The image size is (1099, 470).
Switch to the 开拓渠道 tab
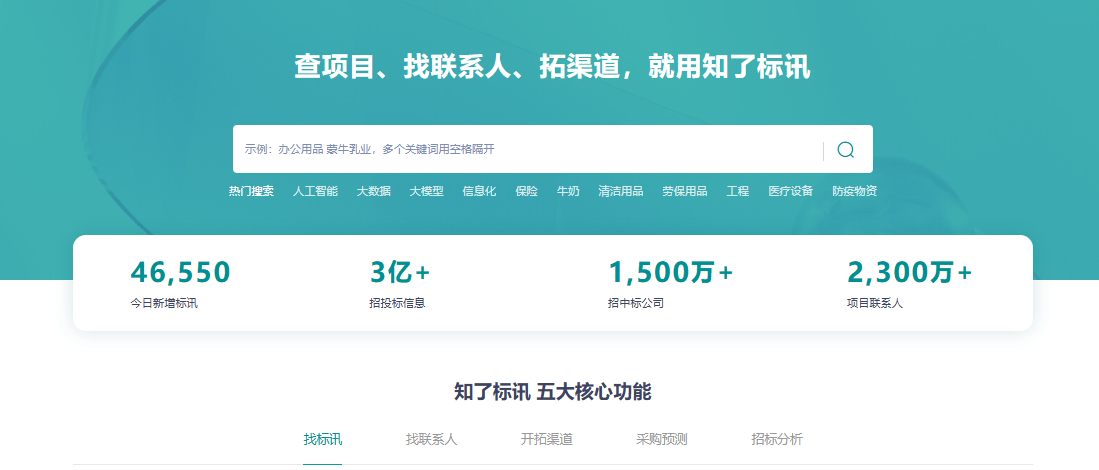547,440
